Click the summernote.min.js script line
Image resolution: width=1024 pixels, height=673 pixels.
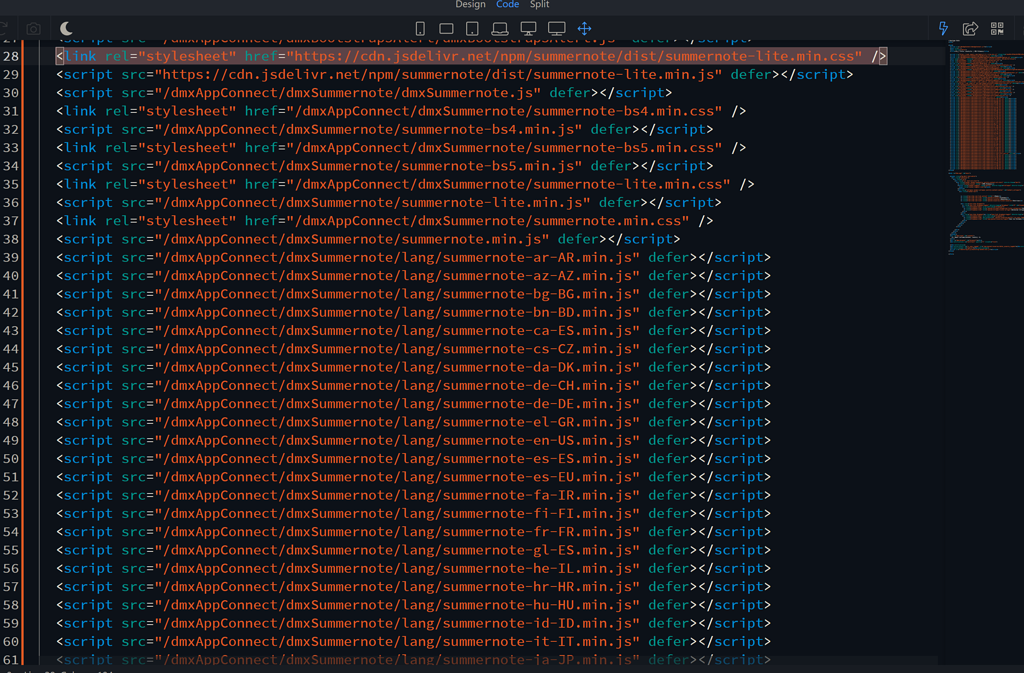coord(368,239)
